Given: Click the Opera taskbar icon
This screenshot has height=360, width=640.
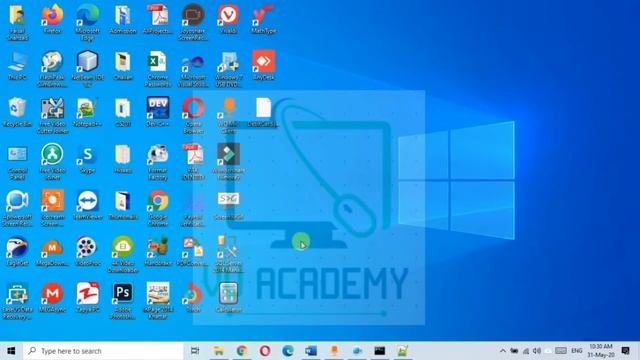Looking at the screenshot, I should [x=265, y=351].
